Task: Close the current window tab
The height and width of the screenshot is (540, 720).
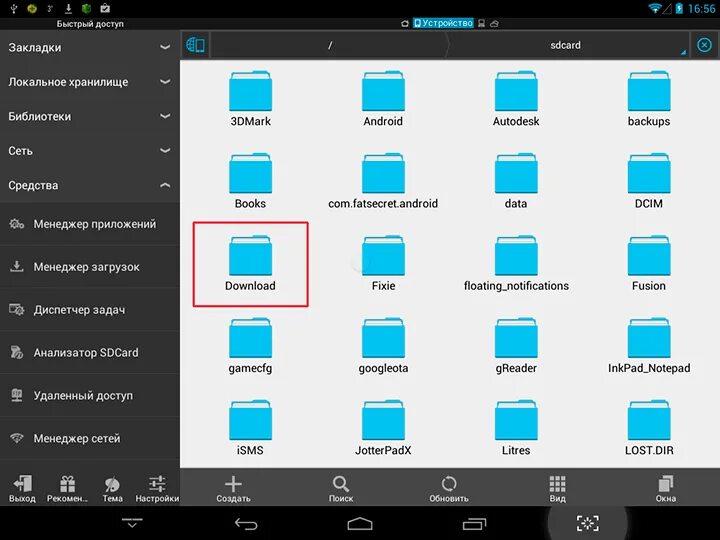Action: [x=704, y=45]
